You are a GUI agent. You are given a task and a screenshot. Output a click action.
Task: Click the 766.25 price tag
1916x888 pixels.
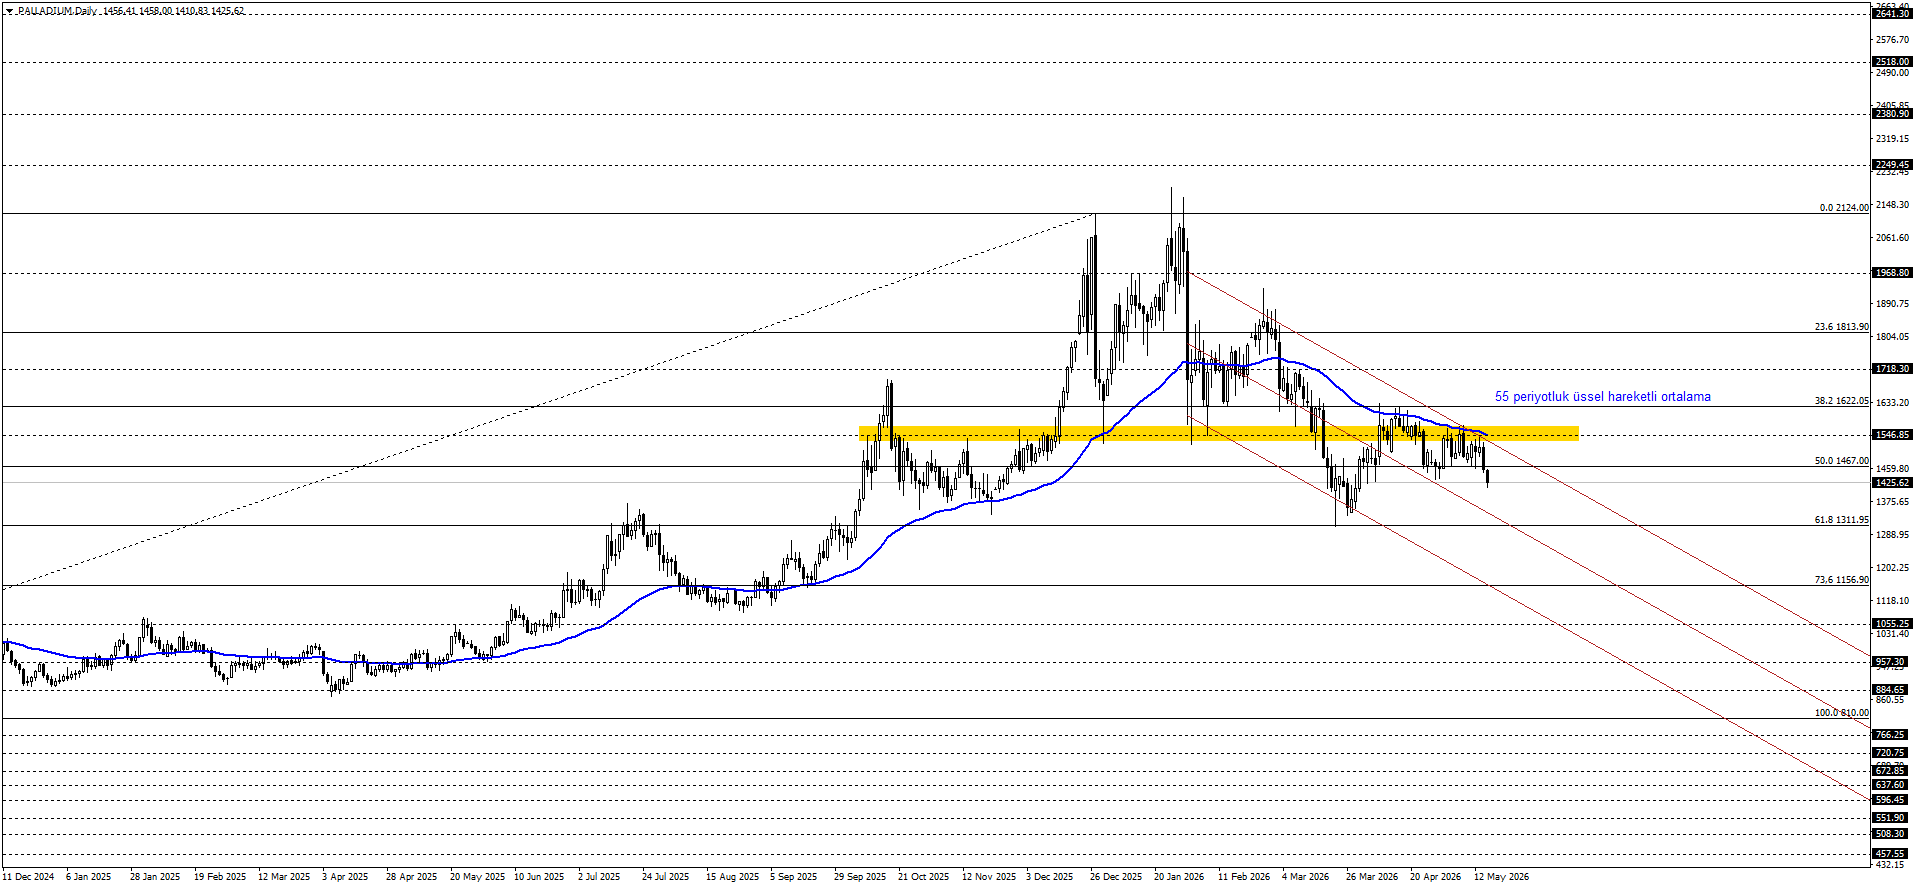point(1892,735)
